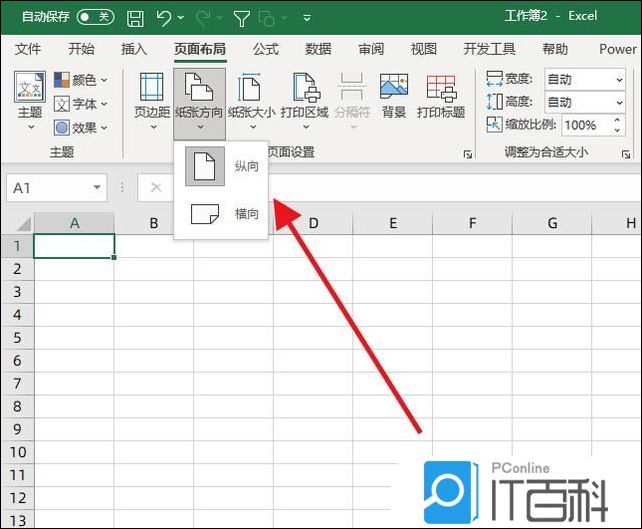Switch to the 审阅 (Review) tab
The width and height of the screenshot is (642, 529).
click(x=371, y=49)
